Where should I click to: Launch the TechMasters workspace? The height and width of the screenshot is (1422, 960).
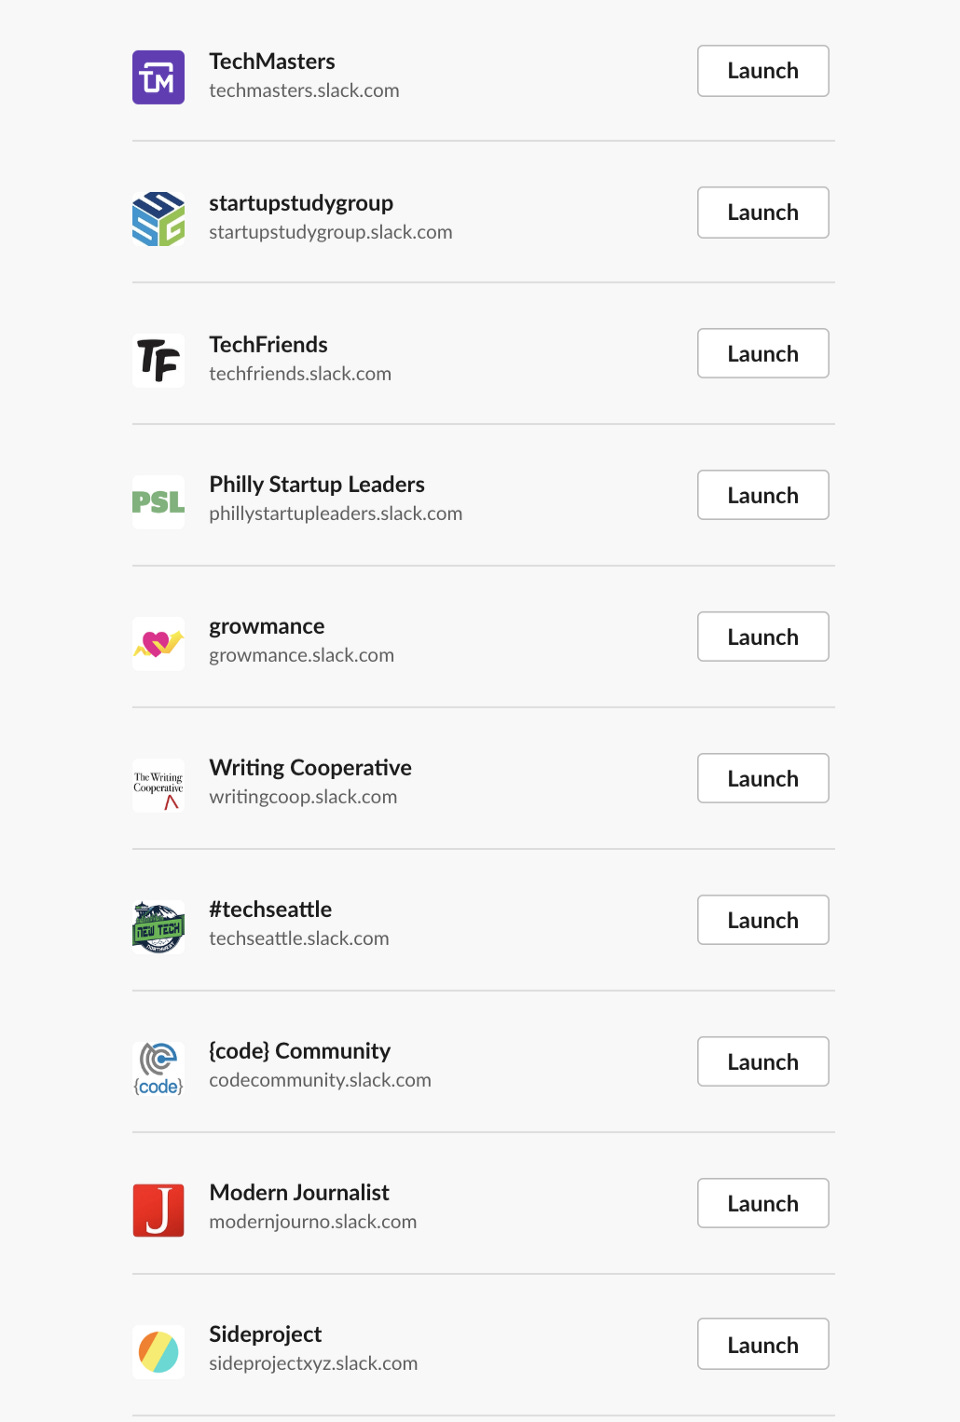pos(763,71)
